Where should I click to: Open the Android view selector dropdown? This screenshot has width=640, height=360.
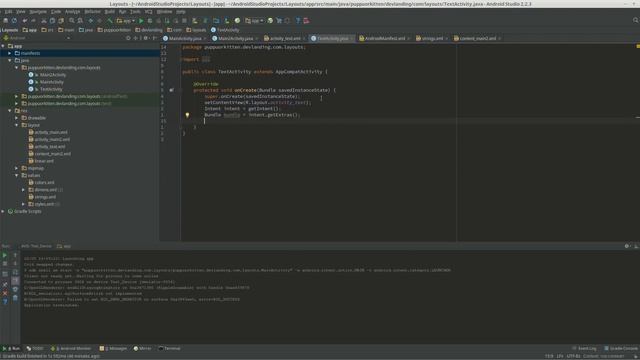click(x=37, y=38)
